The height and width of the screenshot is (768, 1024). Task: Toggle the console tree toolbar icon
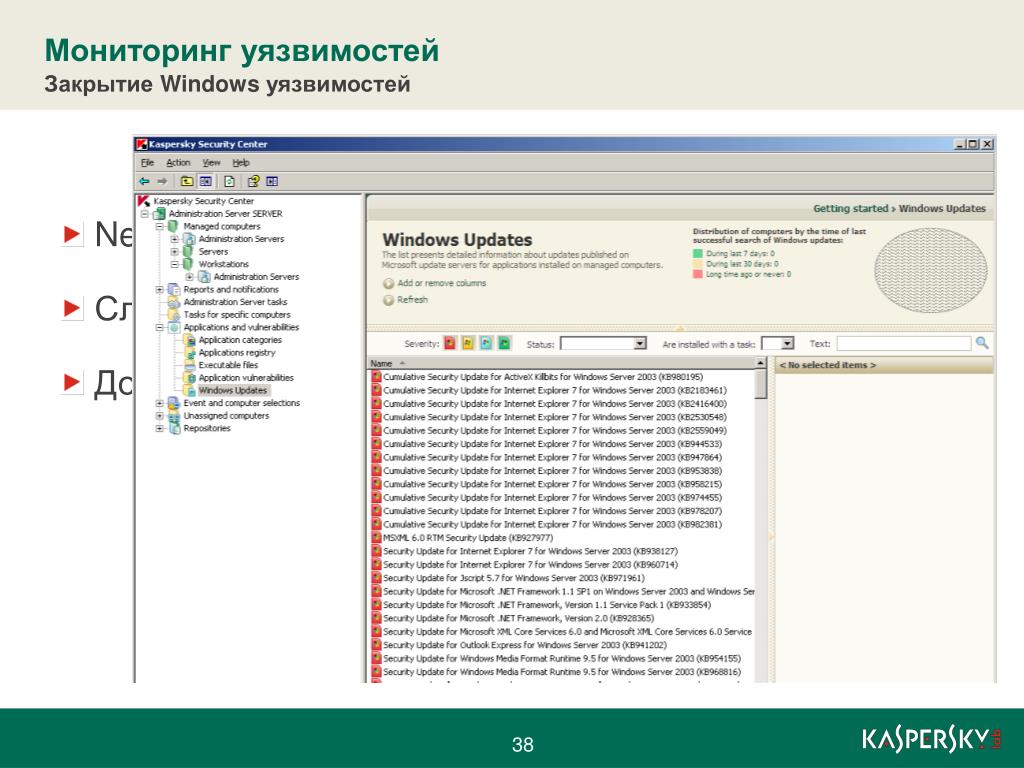coord(206,182)
